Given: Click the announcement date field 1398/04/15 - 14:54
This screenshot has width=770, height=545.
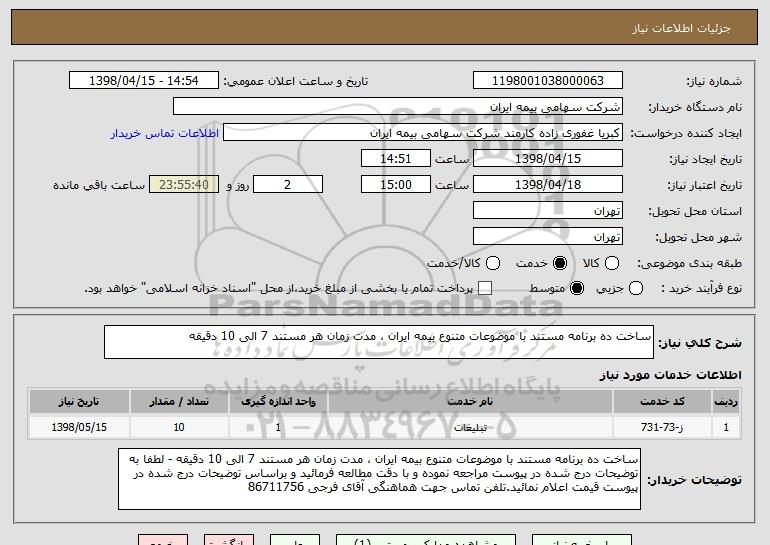Looking at the screenshot, I should (144, 81).
